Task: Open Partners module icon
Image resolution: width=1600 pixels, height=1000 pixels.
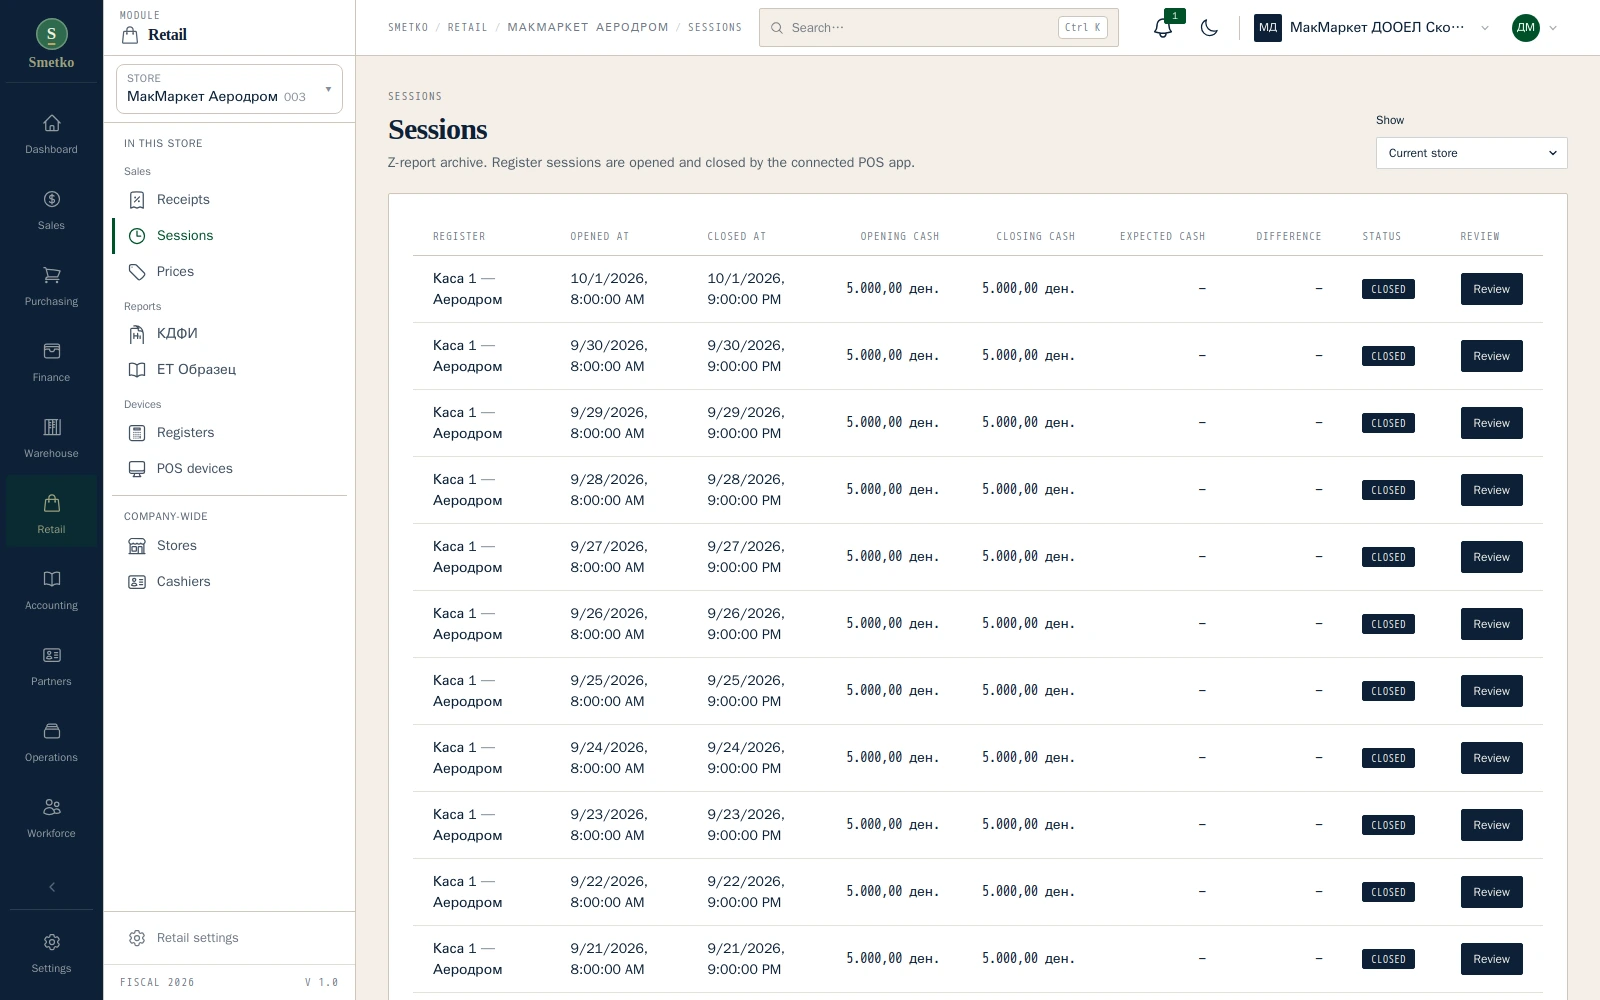Action: (x=51, y=655)
